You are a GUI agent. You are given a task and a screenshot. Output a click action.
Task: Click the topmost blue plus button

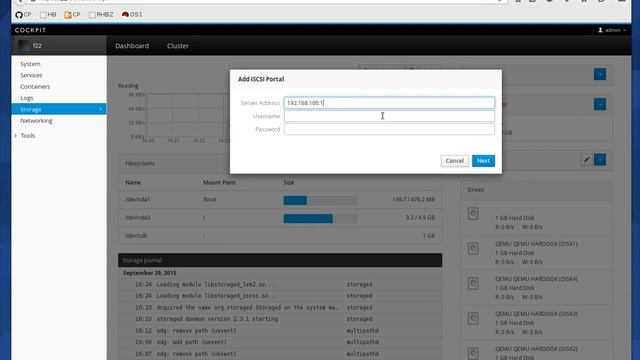(x=600, y=74)
